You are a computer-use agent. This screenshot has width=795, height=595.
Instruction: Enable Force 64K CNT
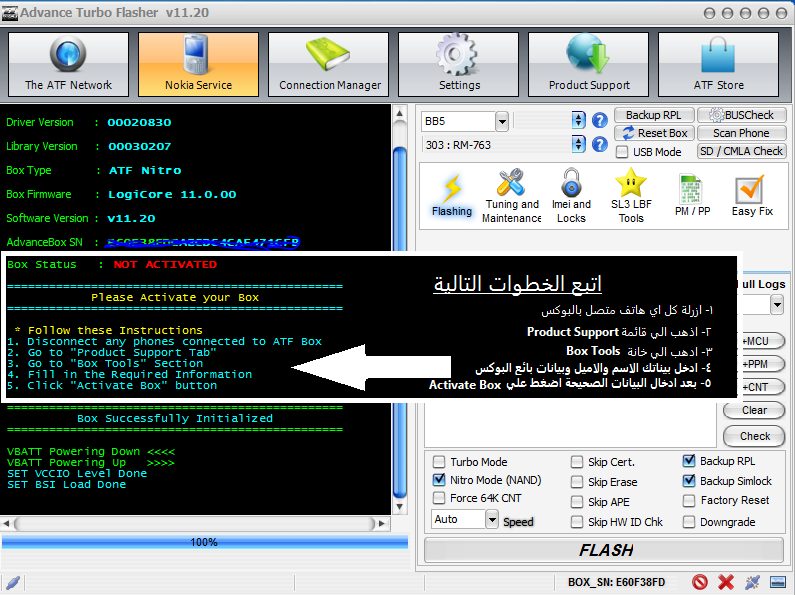(x=439, y=498)
